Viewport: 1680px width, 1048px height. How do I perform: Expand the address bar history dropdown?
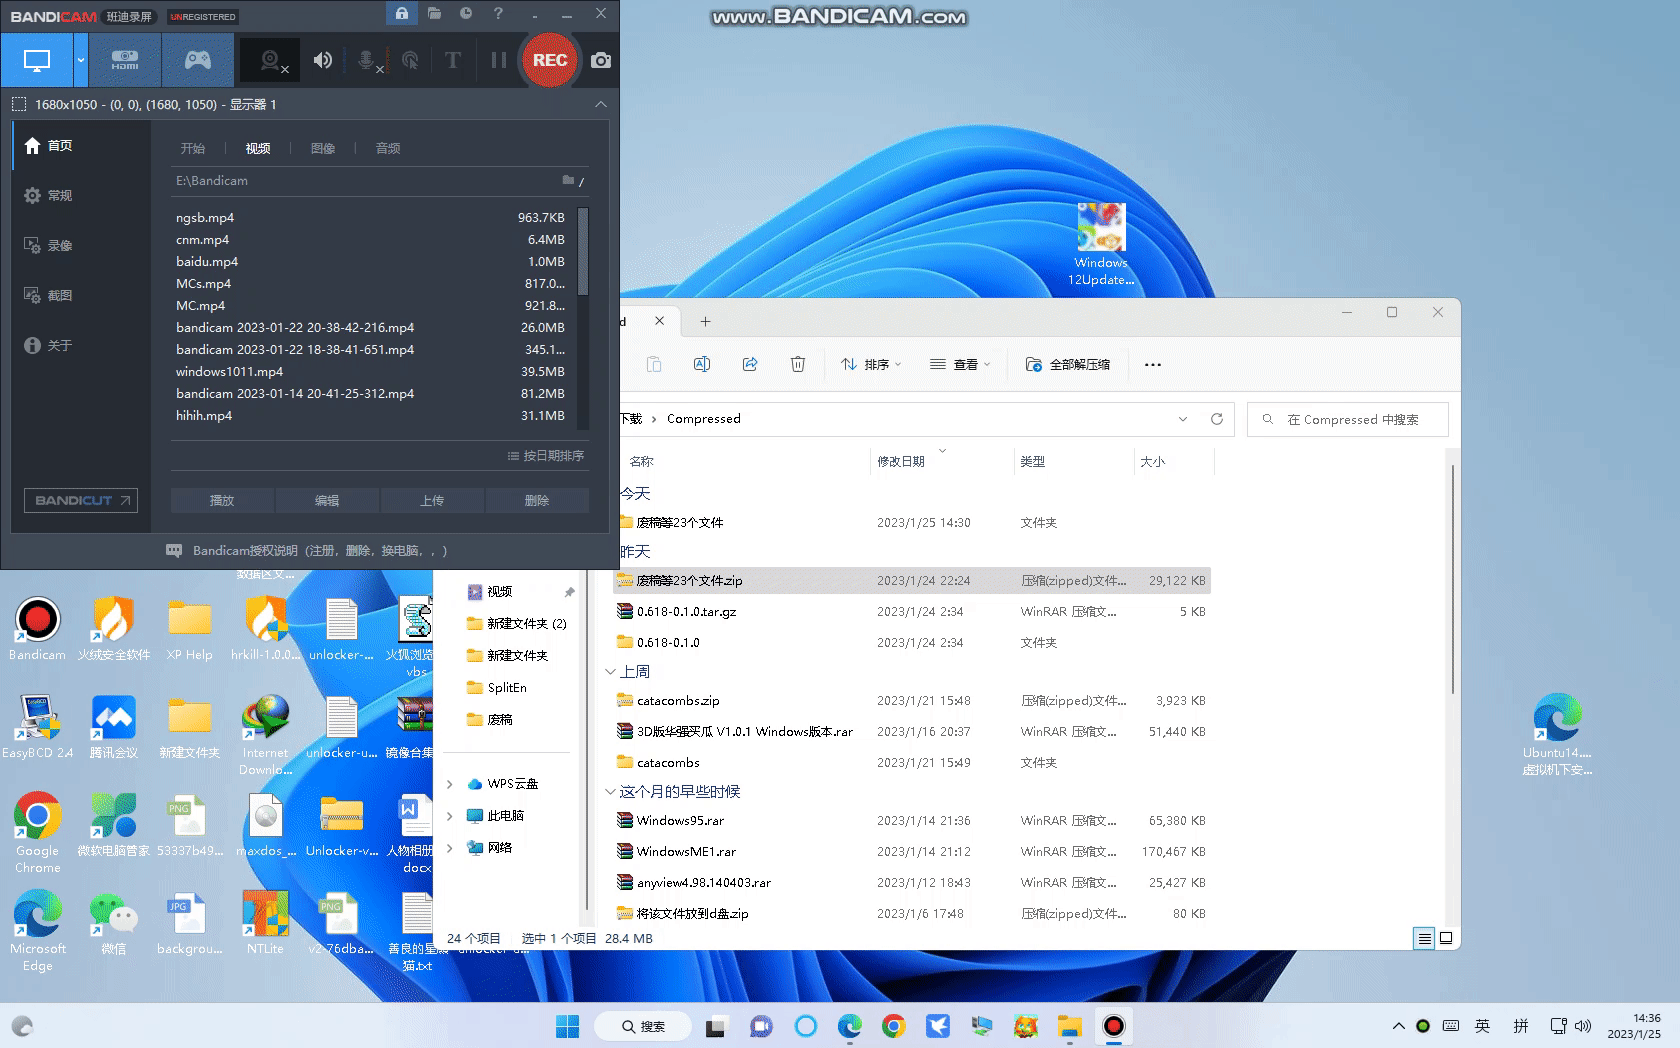(1183, 419)
